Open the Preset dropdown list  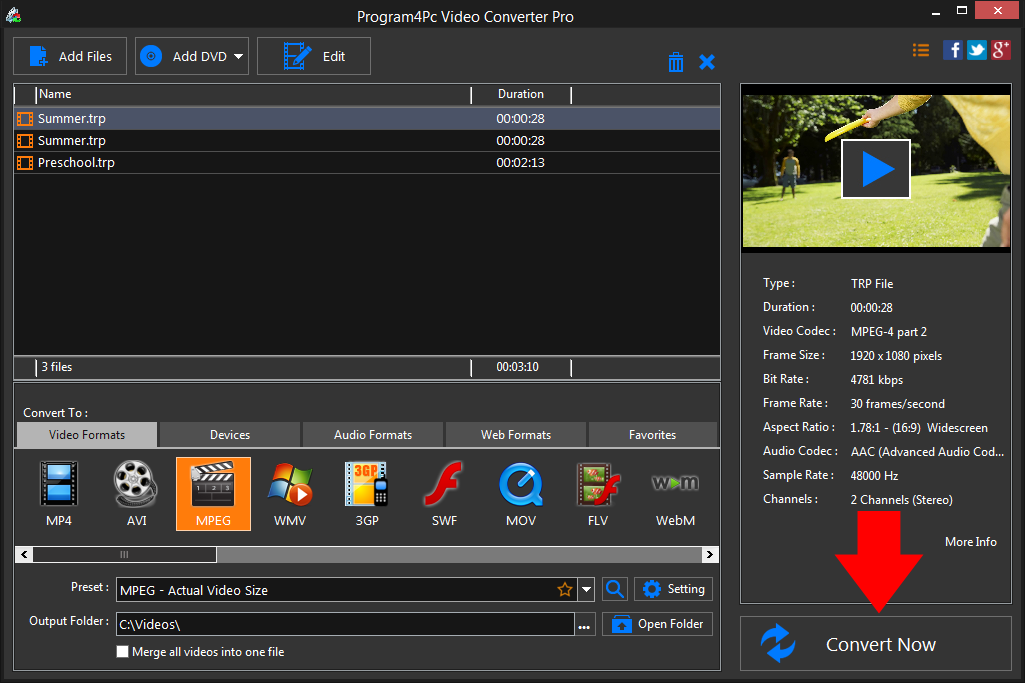pos(586,589)
